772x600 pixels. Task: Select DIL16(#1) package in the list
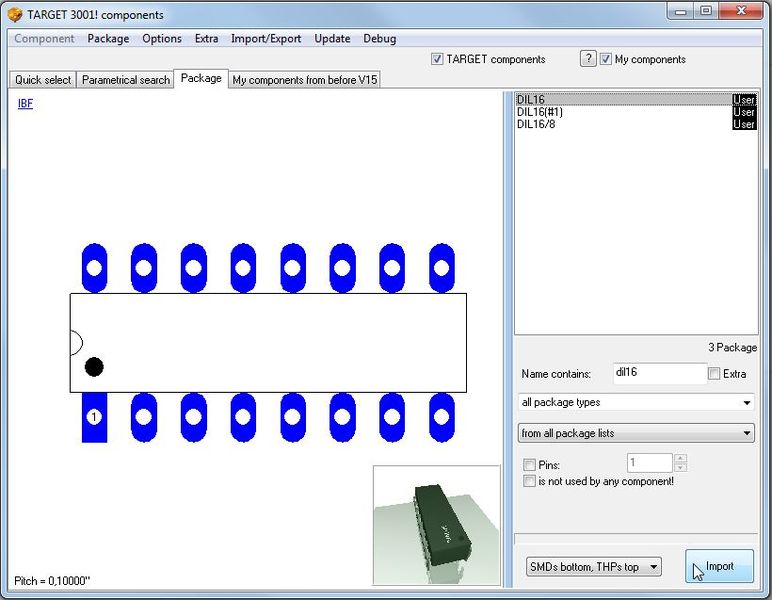coord(636,112)
